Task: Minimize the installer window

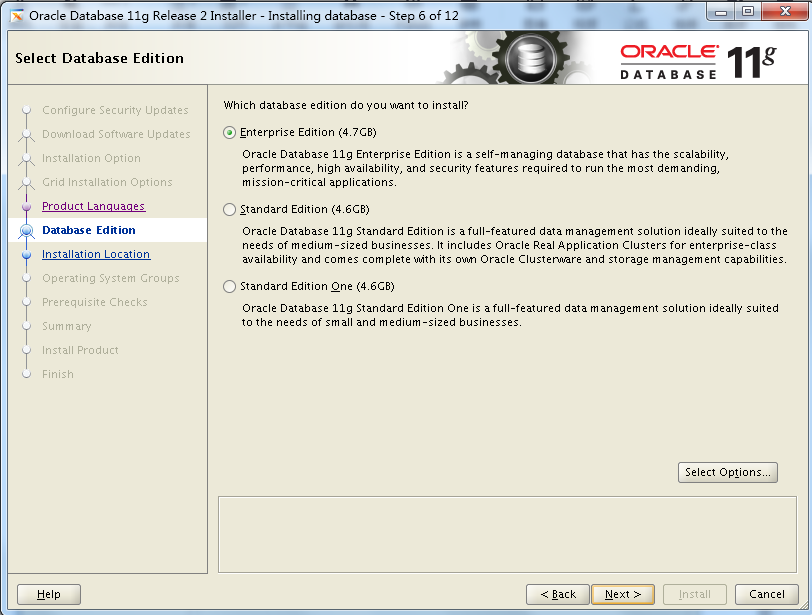Action: (x=721, y=11)
